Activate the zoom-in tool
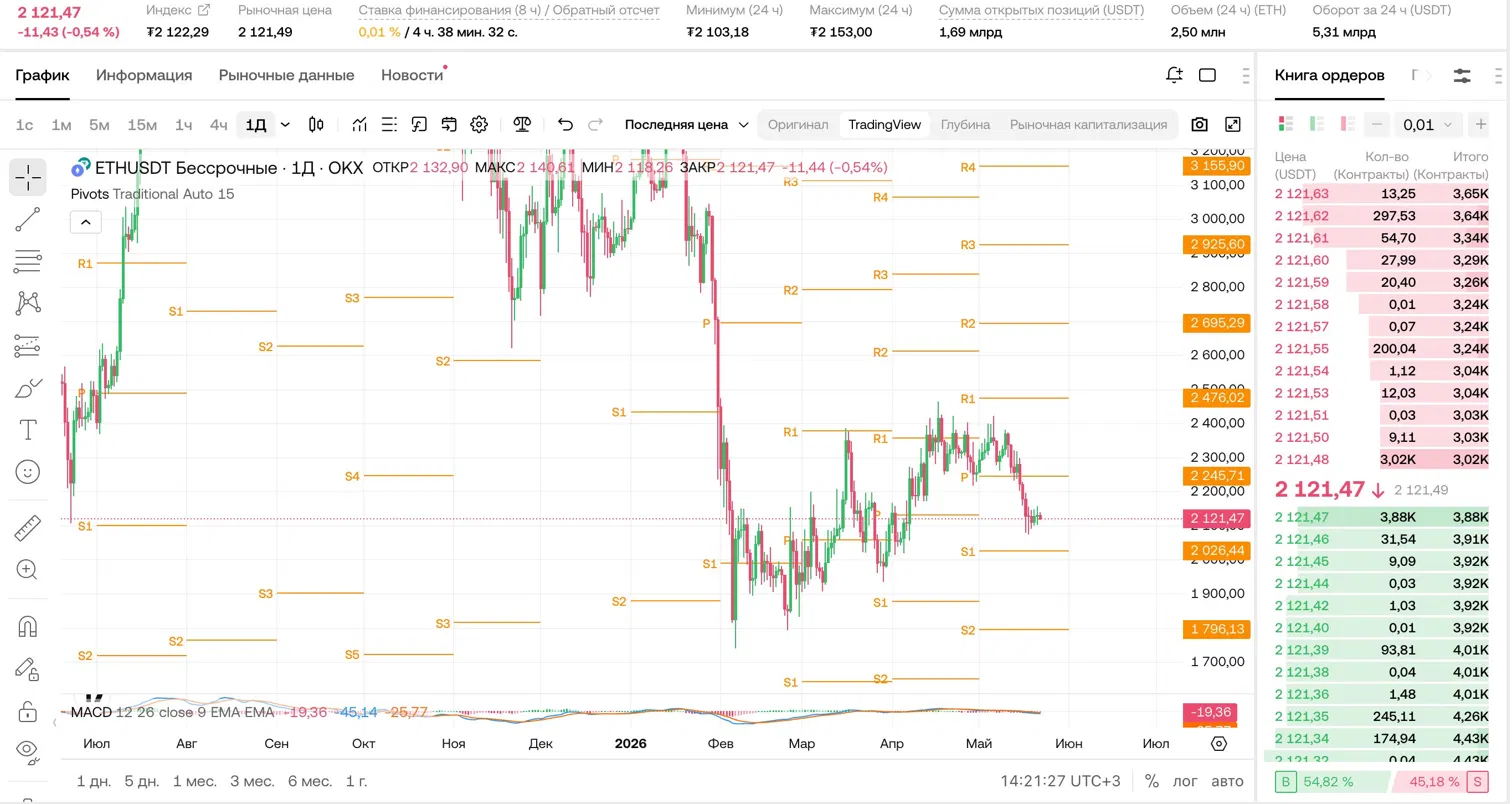This screenshot has width=1512, height=804. (x=28, y=569)
